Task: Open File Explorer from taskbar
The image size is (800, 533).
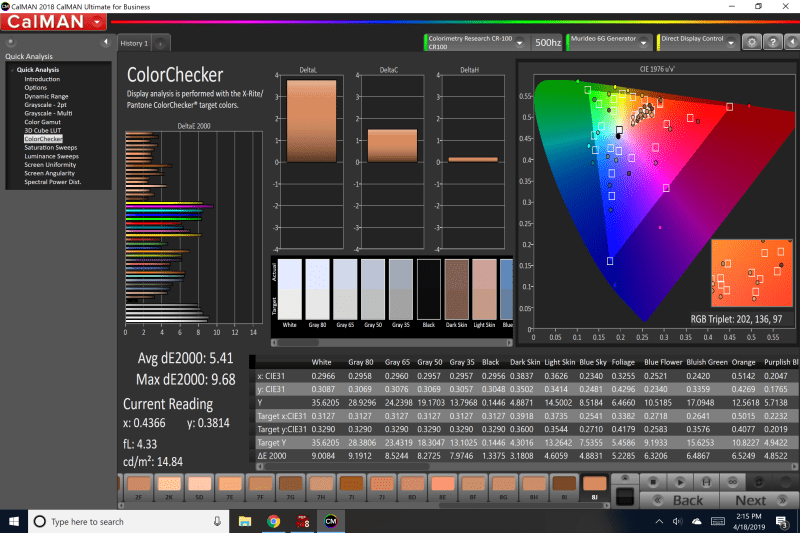Action: (x=245, y=521)
